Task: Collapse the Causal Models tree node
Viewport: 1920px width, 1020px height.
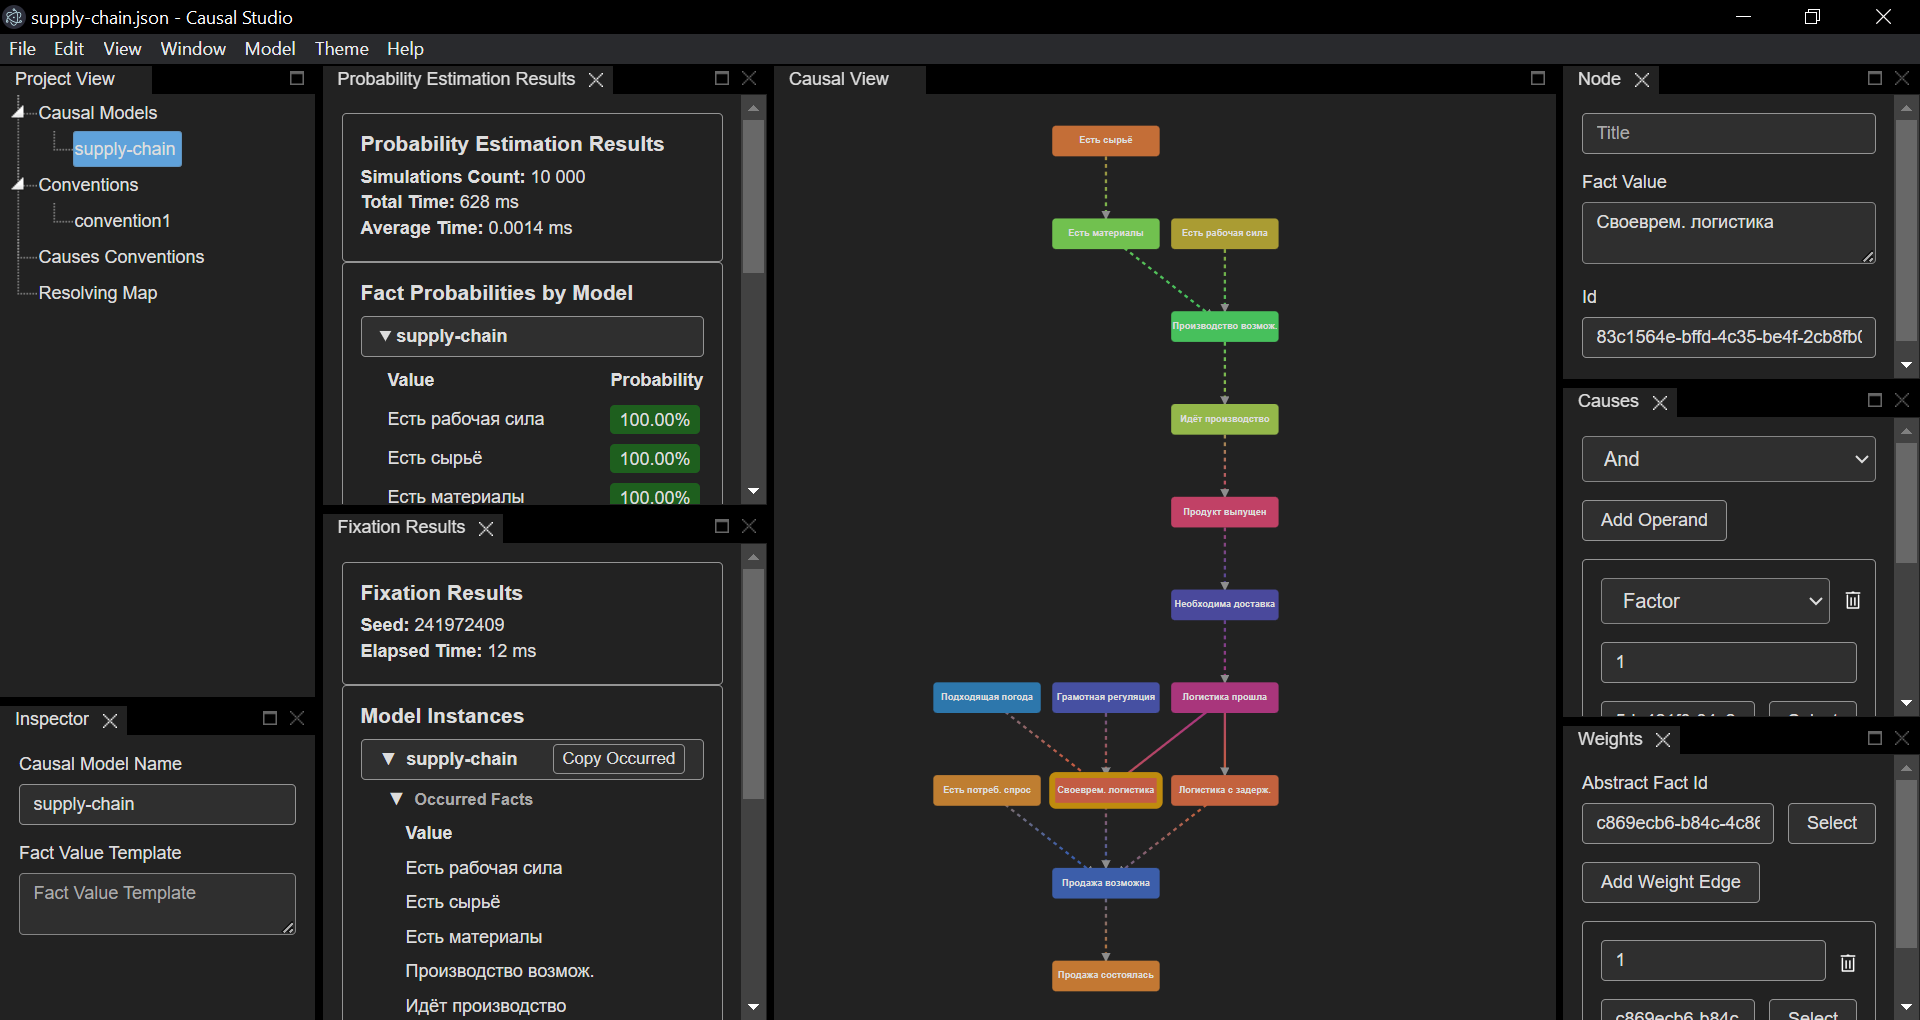Action: (18, 112)
